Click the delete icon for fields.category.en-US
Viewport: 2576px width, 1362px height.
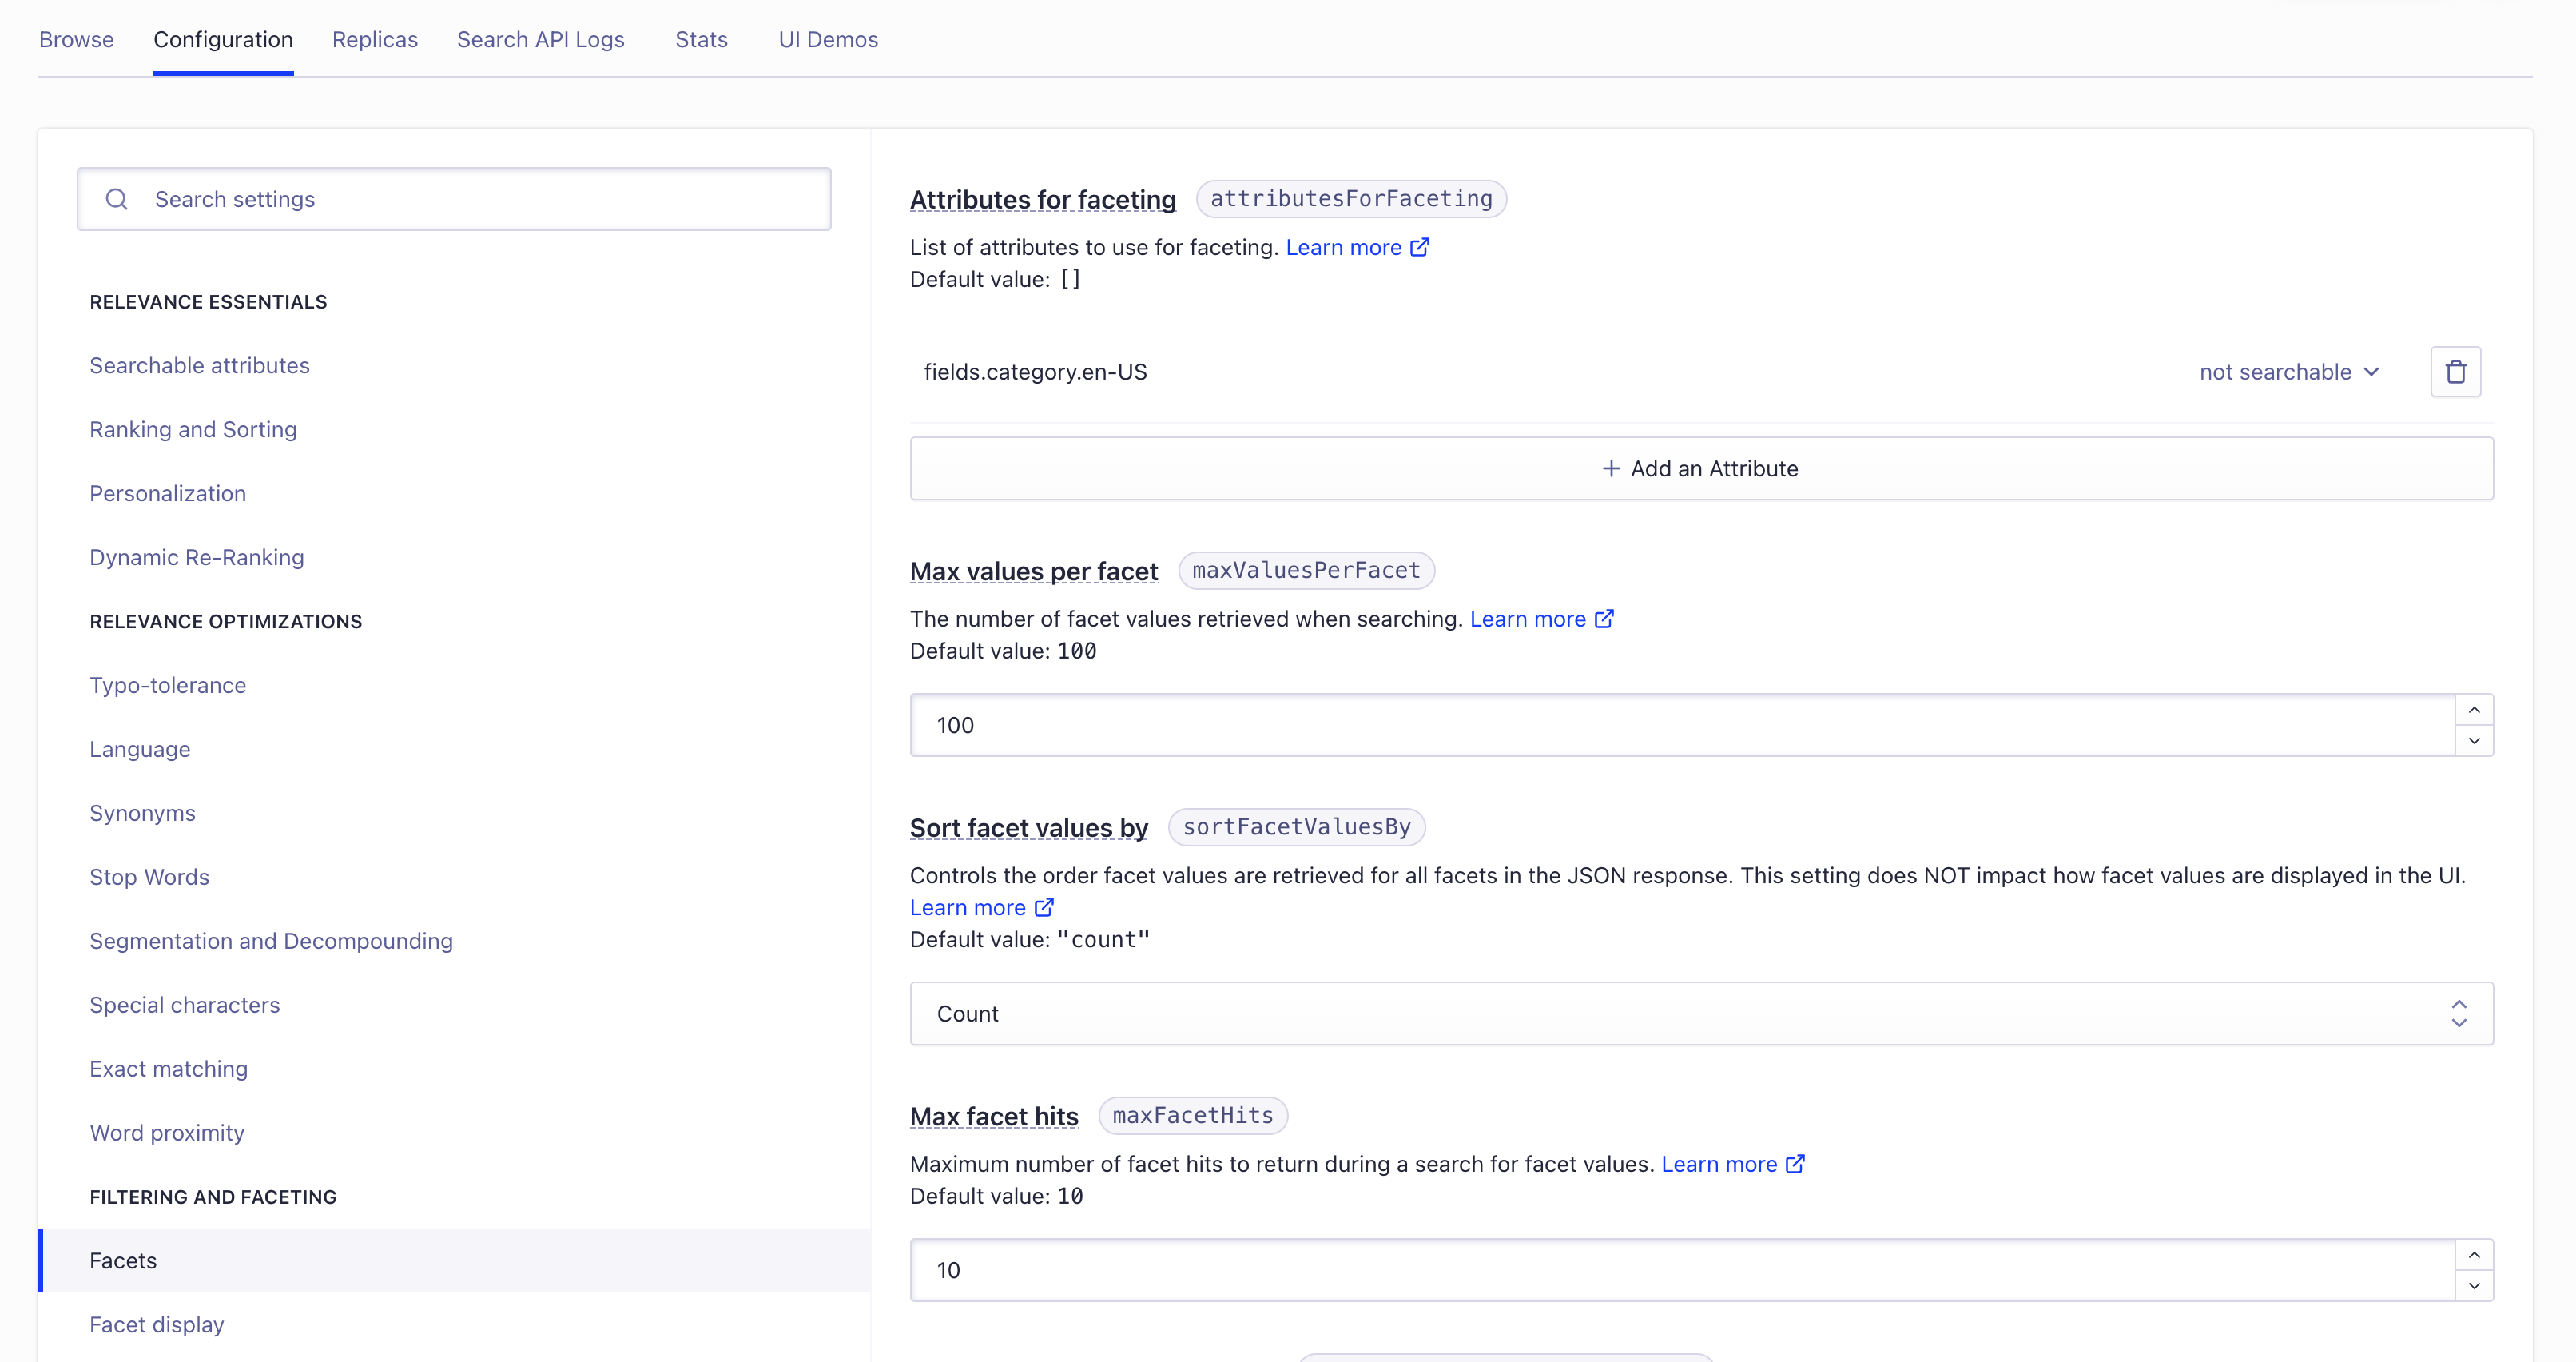coord(2457,372)
